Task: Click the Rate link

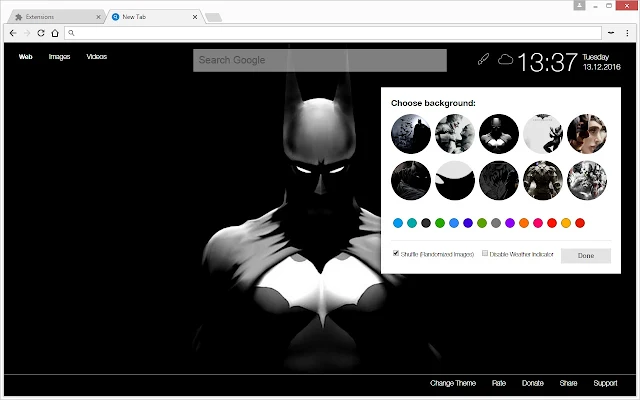Action: tap(498, 383)
